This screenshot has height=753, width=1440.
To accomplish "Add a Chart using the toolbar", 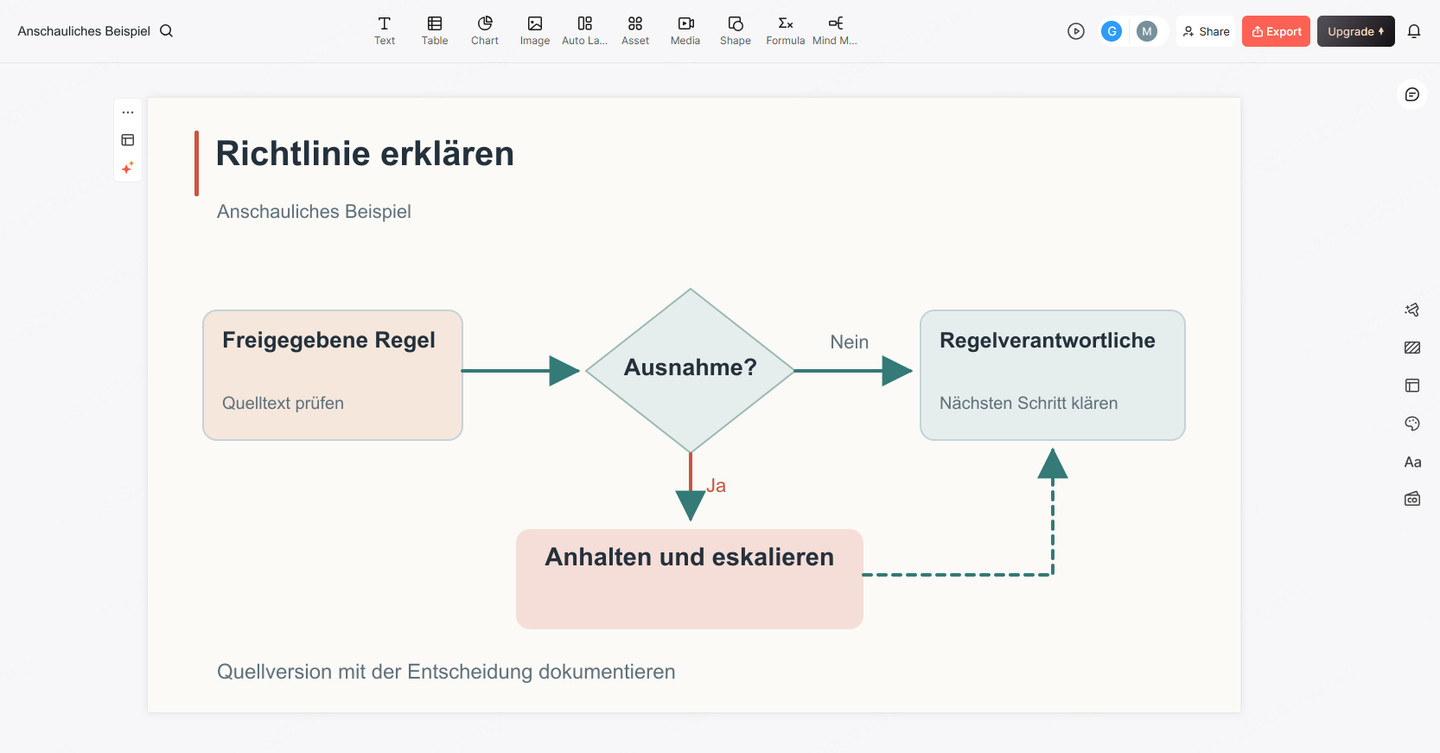I will pos(484,30).
